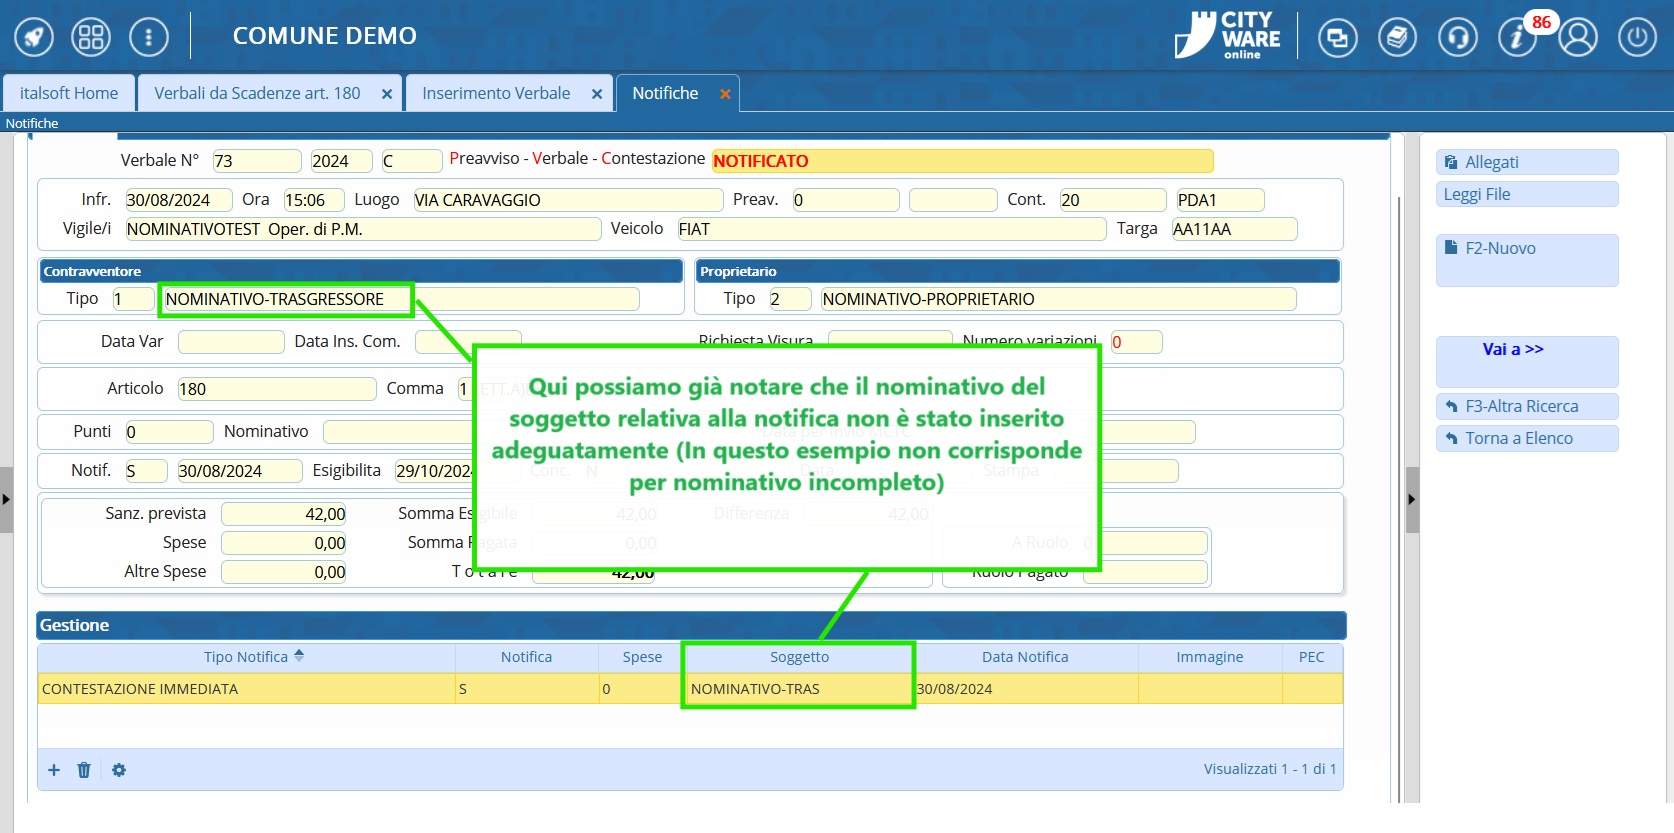Switch to italsoft Home tab
The image size is (1674, 833).
[69, 93]
